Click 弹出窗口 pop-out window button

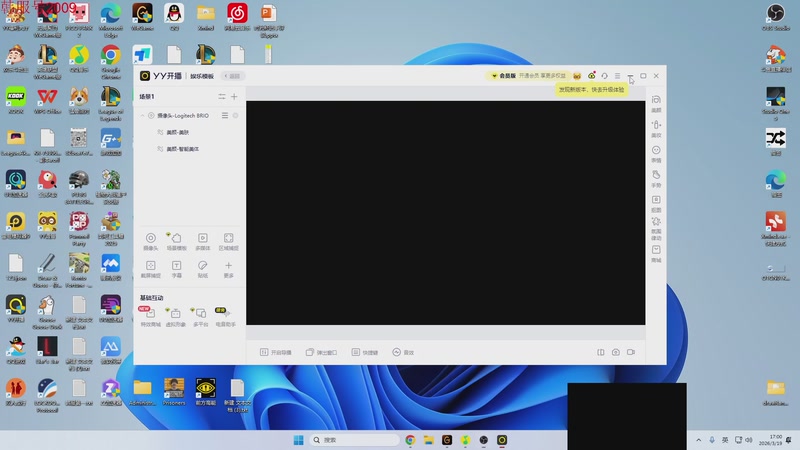click(321, 353)
